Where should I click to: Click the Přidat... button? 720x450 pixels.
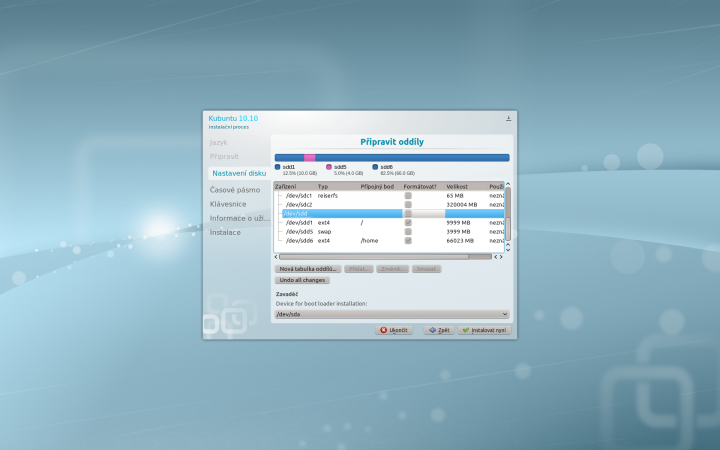359,269
